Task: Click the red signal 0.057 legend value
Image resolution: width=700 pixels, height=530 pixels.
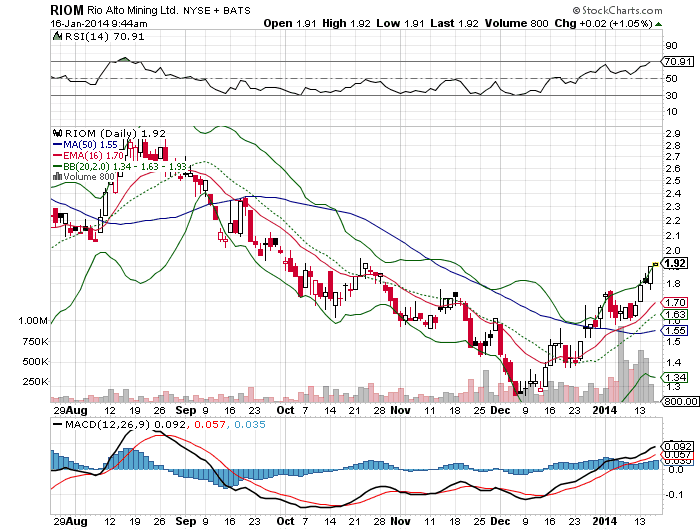Action: pos(209,425)
